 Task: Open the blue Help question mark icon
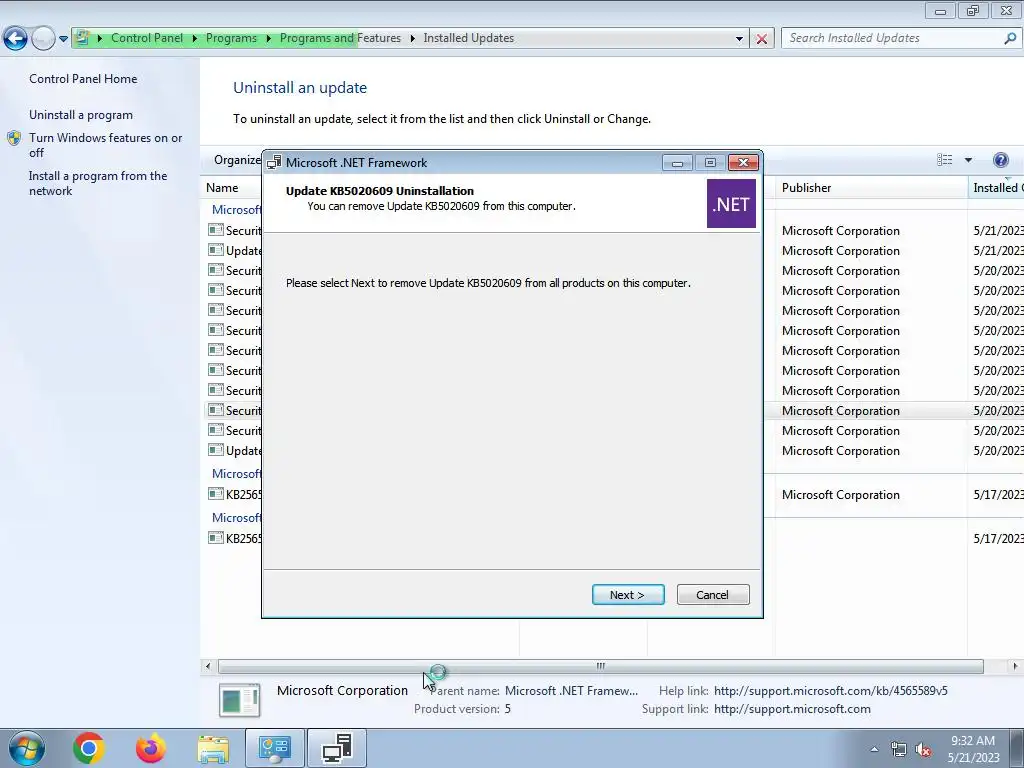[x=1000, y=160]
